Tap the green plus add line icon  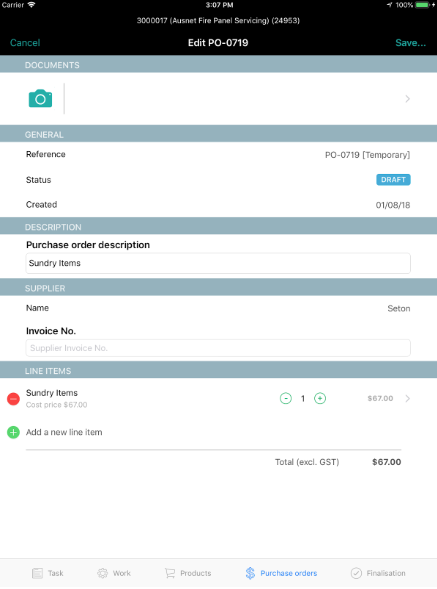(13, 432)
